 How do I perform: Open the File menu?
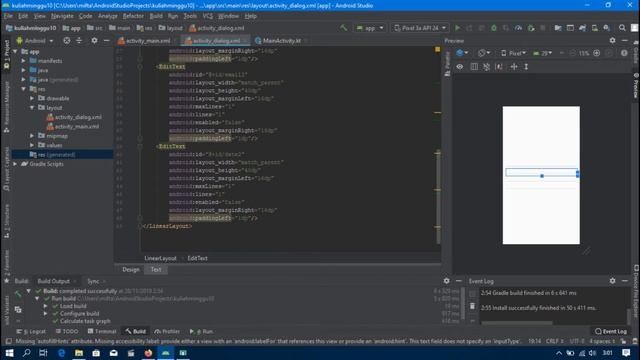8,16
